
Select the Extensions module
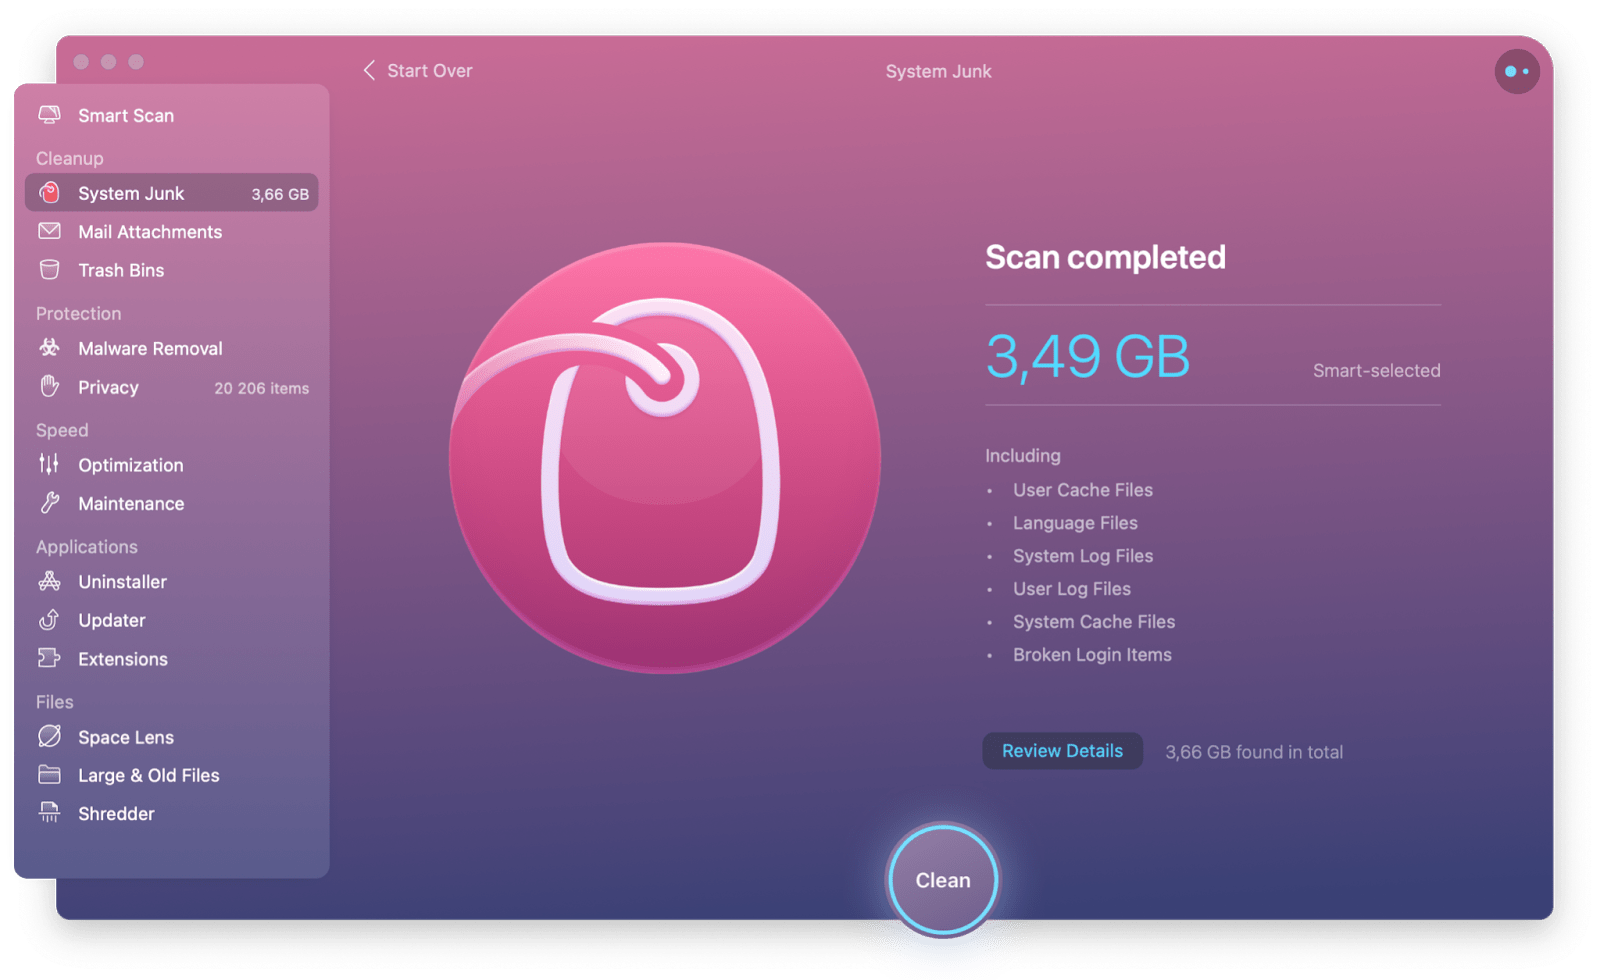[x=171, y=658]
